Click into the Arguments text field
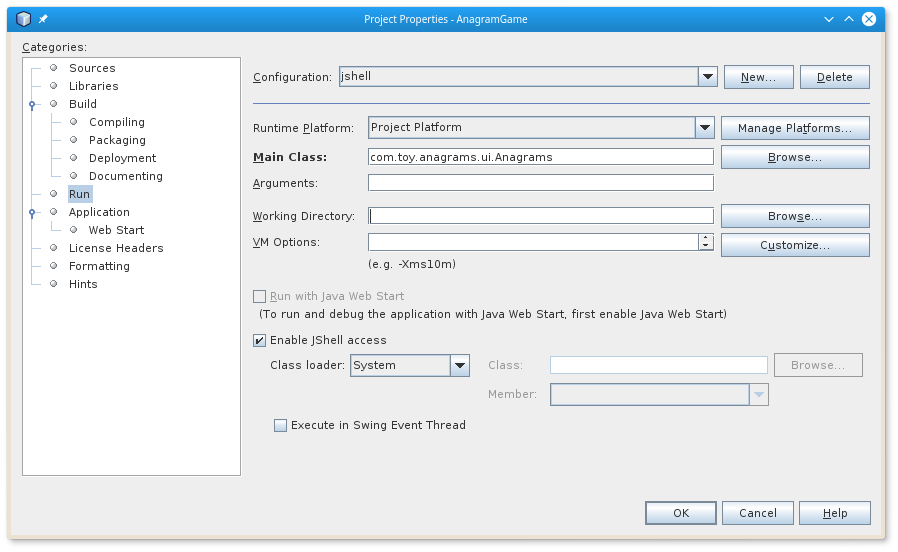Image resolution: width=898 pixels, height=552 pixels. tap(540, 183)
